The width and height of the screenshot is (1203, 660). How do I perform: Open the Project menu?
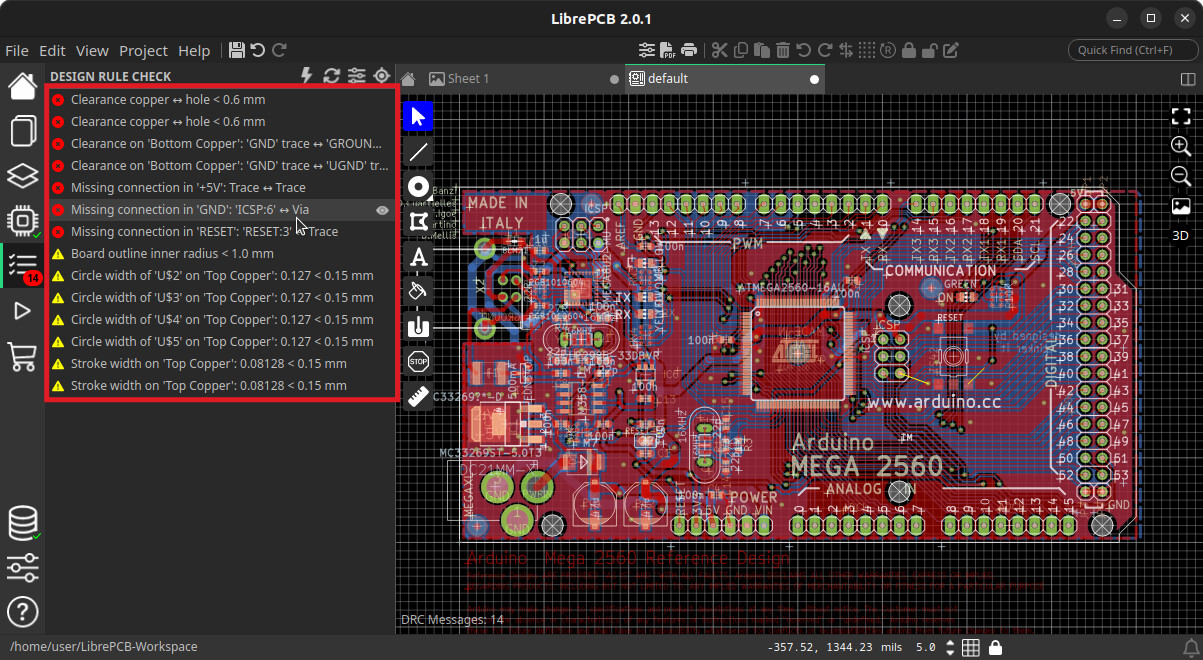pyautogui.click(x=144, y=51)
